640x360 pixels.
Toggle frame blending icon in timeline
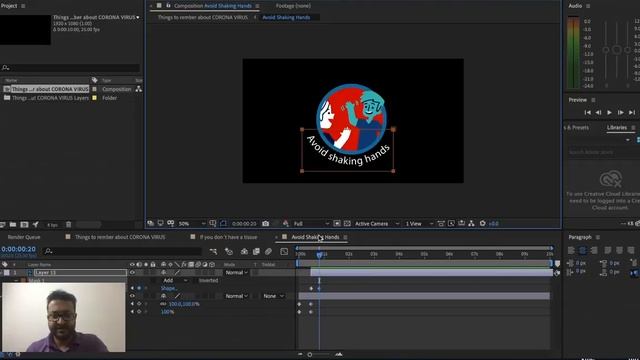click(256, 251)
